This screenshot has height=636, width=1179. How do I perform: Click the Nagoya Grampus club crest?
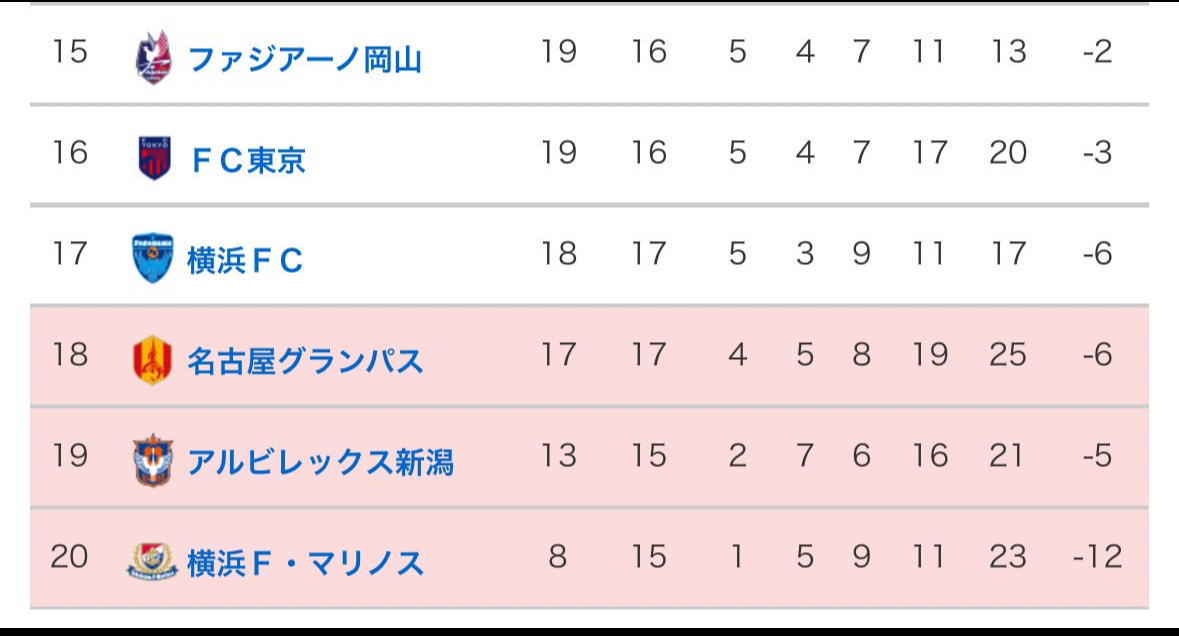[x=153, y=360]
